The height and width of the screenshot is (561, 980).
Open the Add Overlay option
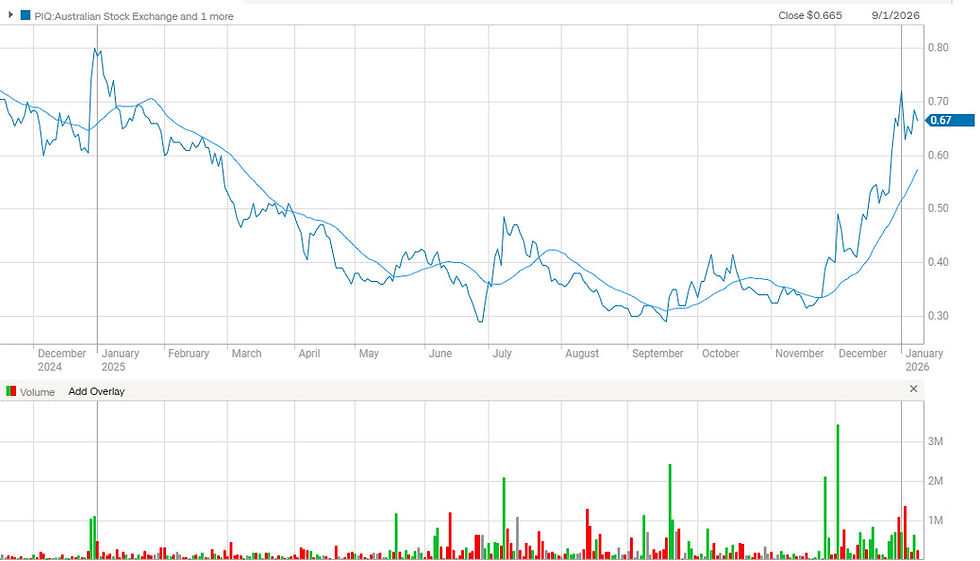tap(96, 392)
